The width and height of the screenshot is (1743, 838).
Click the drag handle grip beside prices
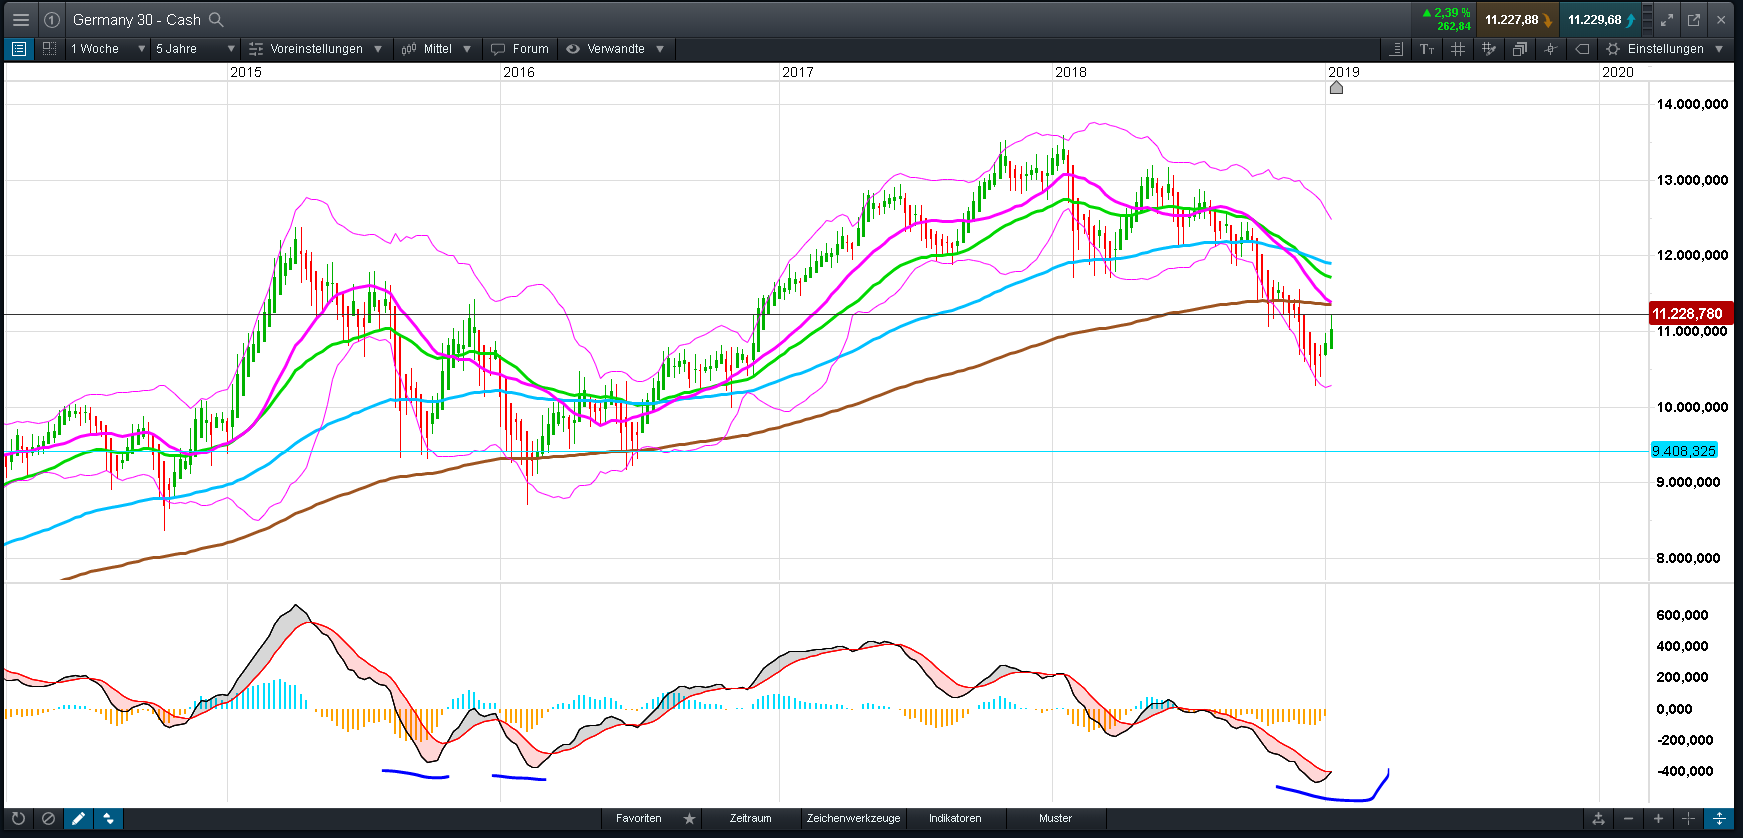tap(1648, 20)
